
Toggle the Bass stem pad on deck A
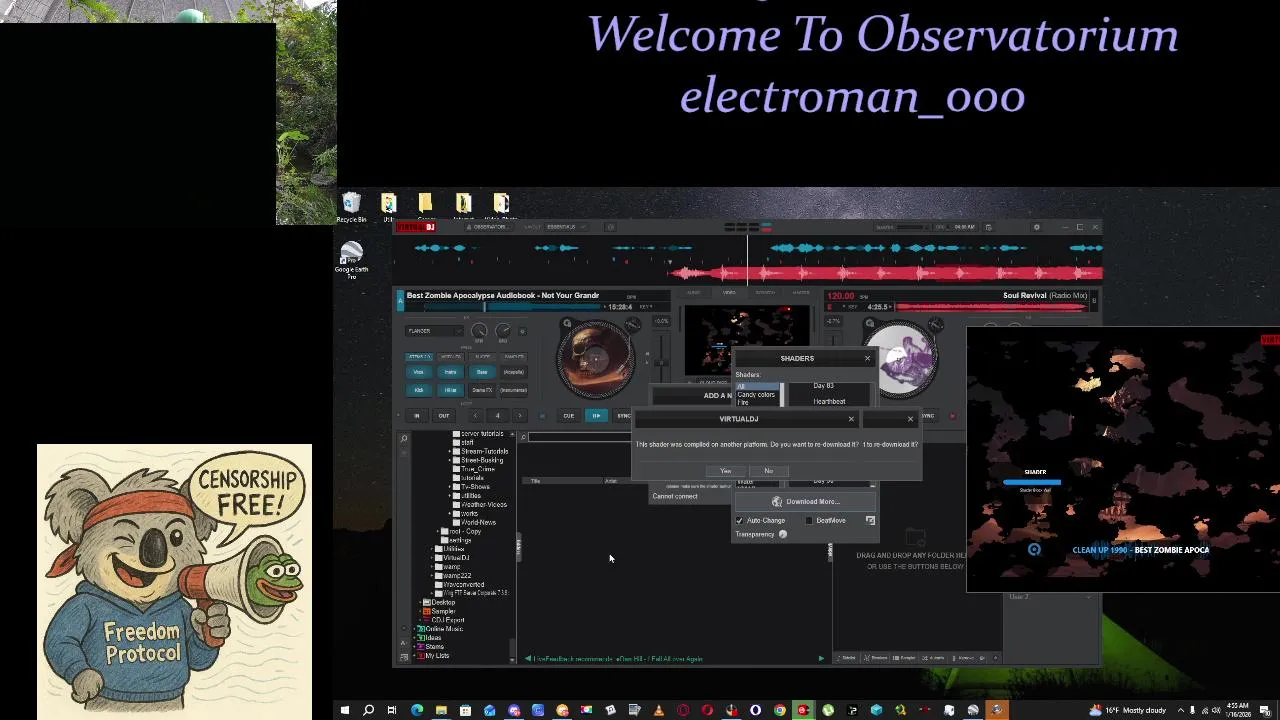(482, 372)
